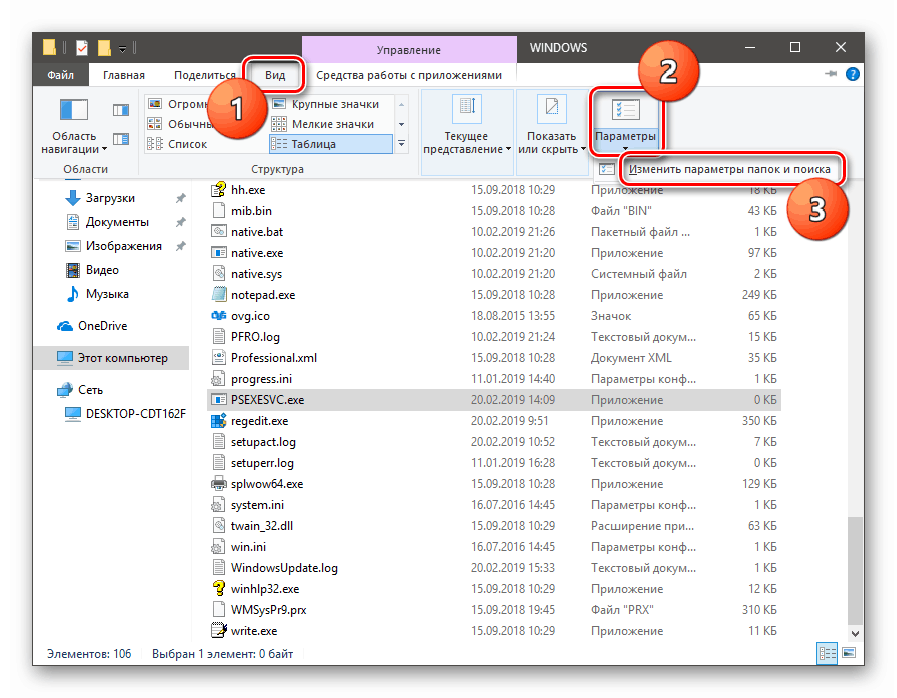Click the ovg.ico file icon
Screen dimensions: 897x698
219,316
